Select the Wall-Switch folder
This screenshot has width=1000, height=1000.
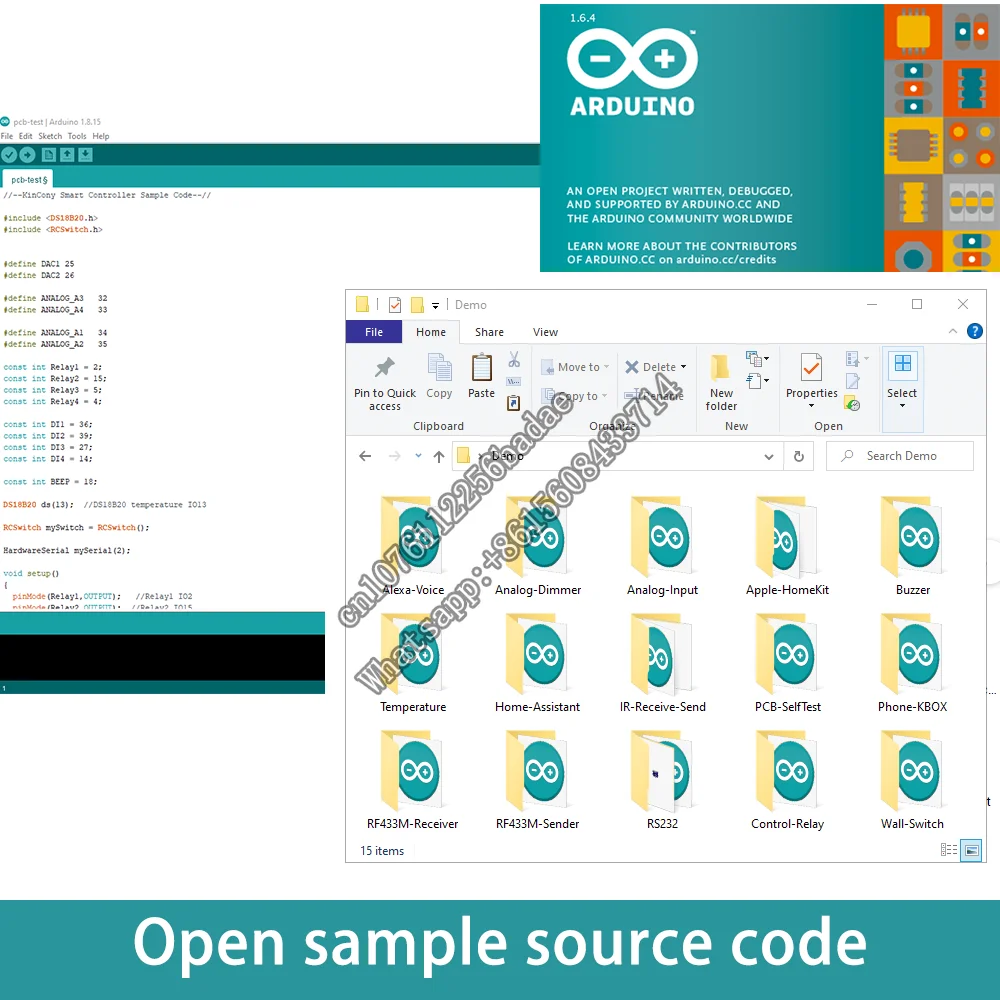click(913, 781)
